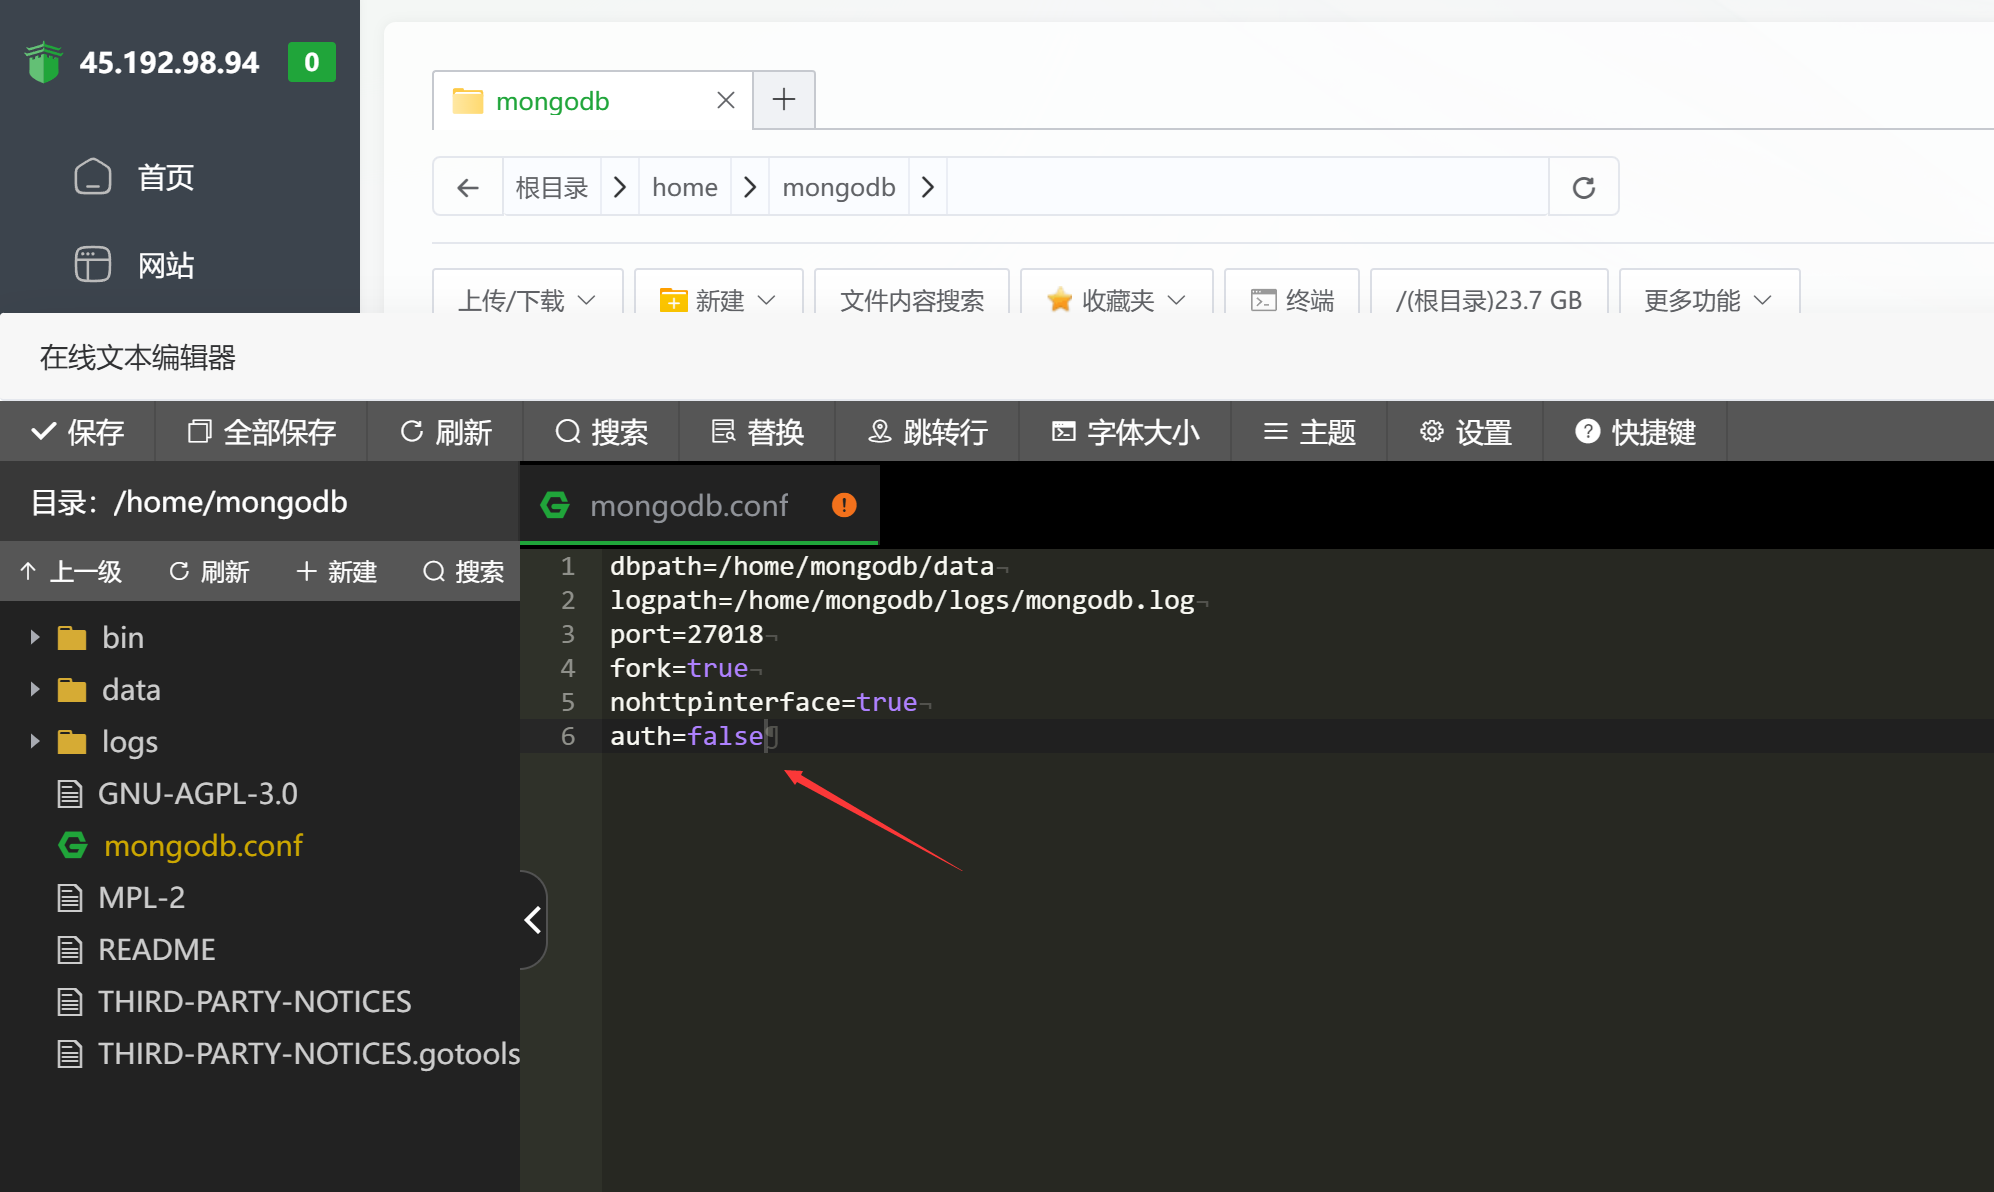Click the dbpath line in editor
This screenshot has height=1192, width=1994.
pyautogui.click(x=802, y=566)
